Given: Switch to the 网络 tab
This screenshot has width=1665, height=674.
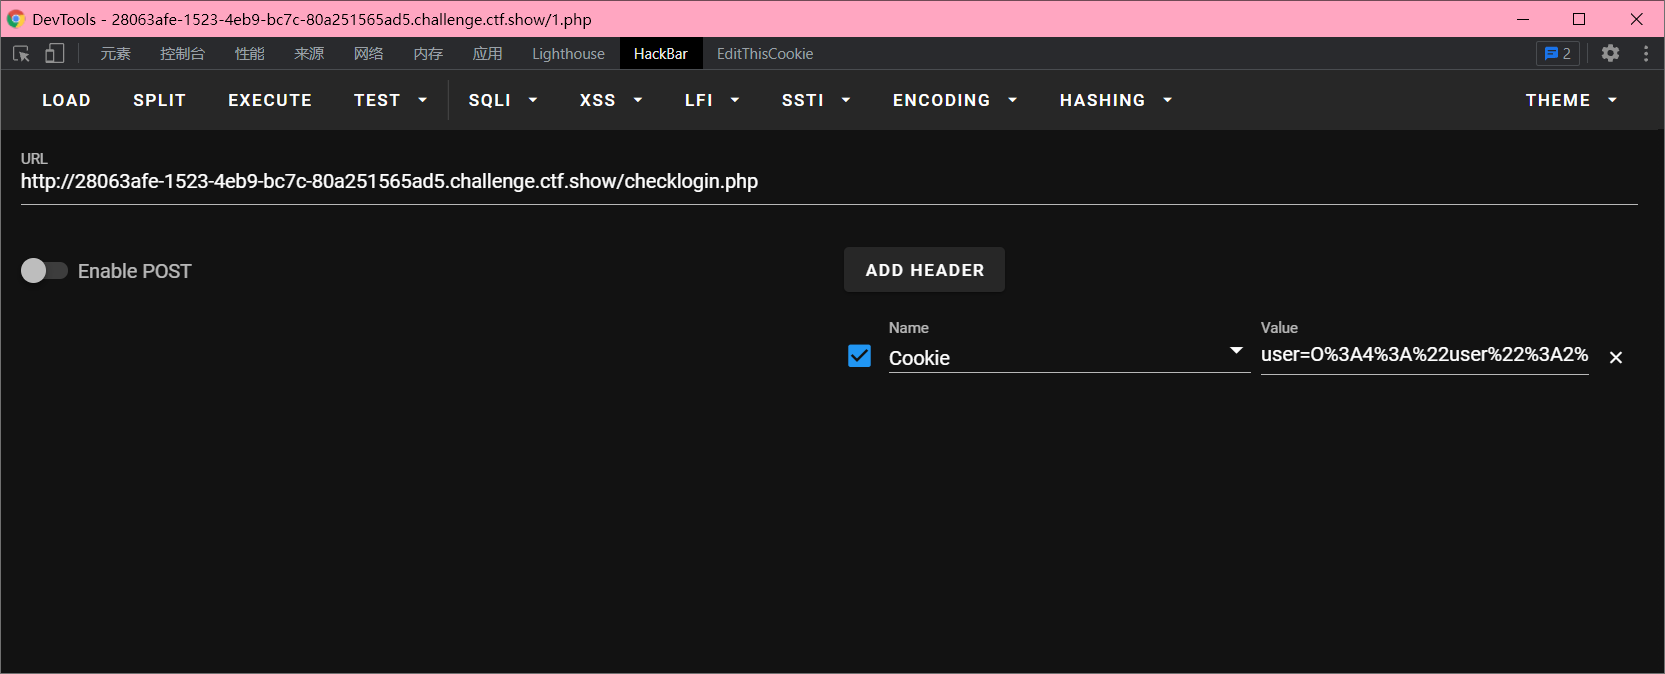Looking at the screenshot, I should click(x=368, y=53).
